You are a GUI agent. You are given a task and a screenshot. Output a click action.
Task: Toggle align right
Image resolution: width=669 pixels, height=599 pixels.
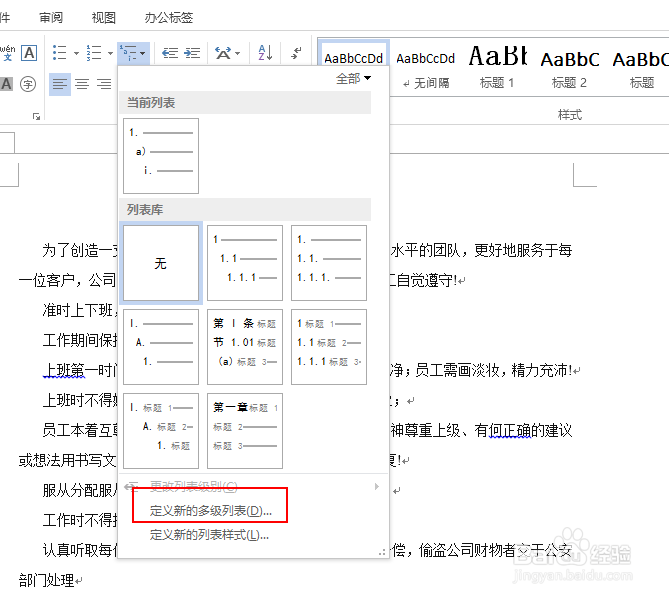coord(104,84)
